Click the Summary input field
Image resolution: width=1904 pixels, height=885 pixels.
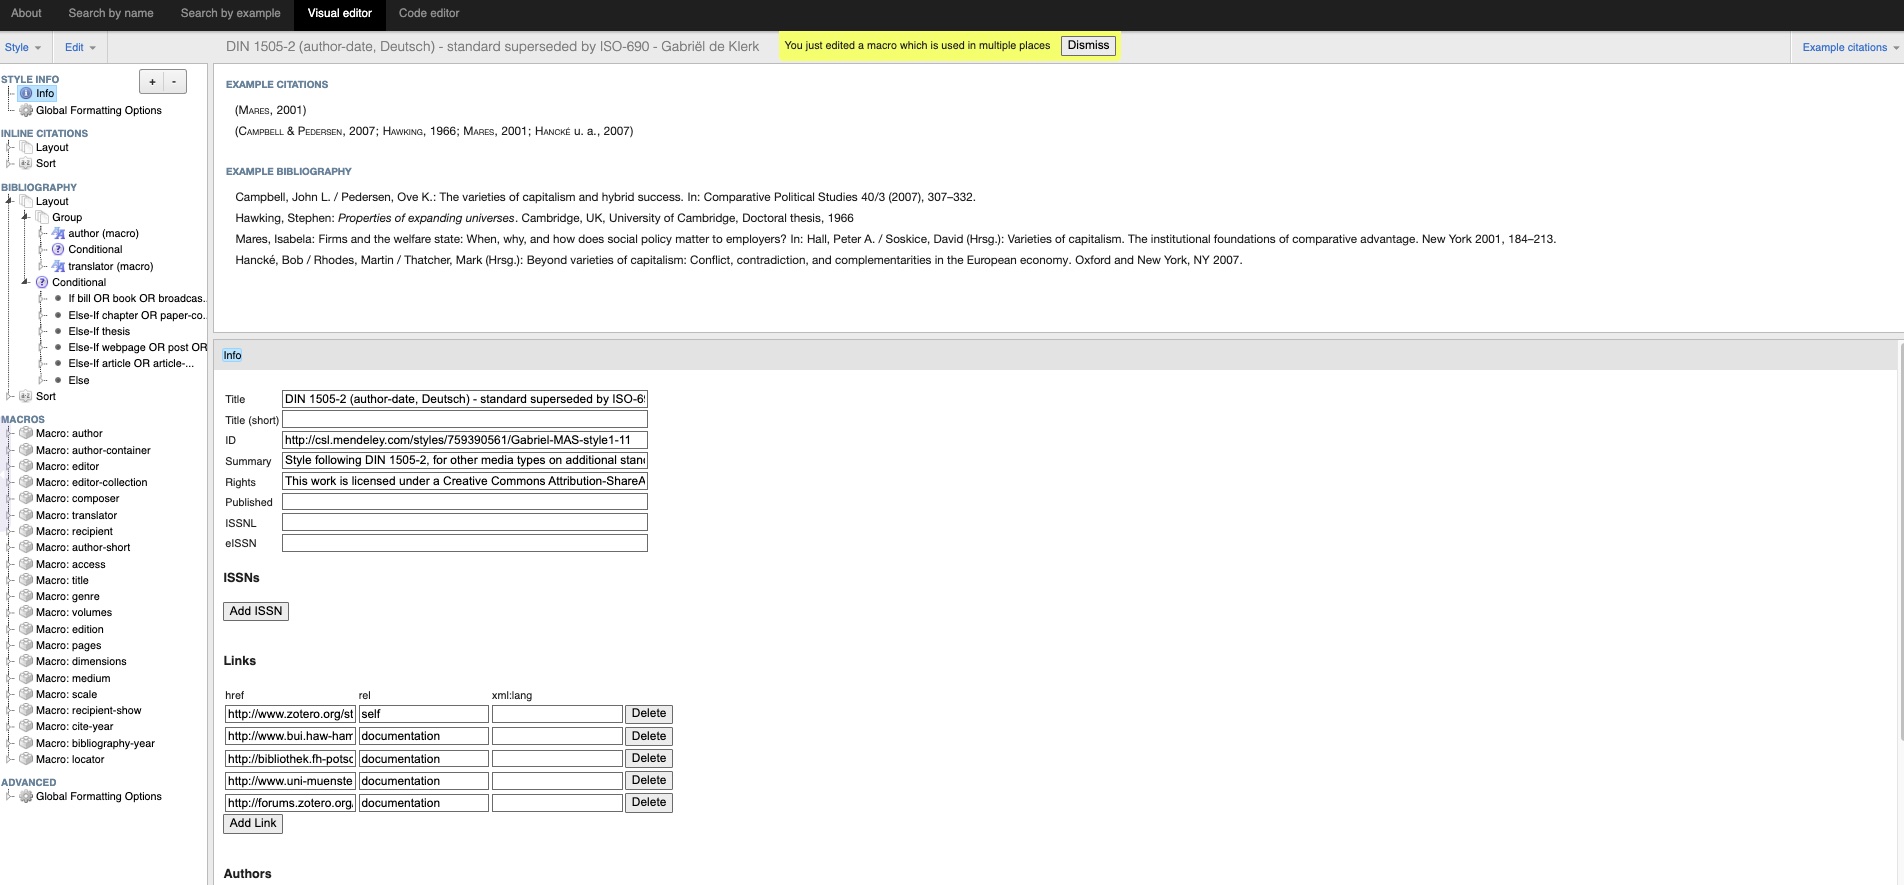(x=465, y=461)
